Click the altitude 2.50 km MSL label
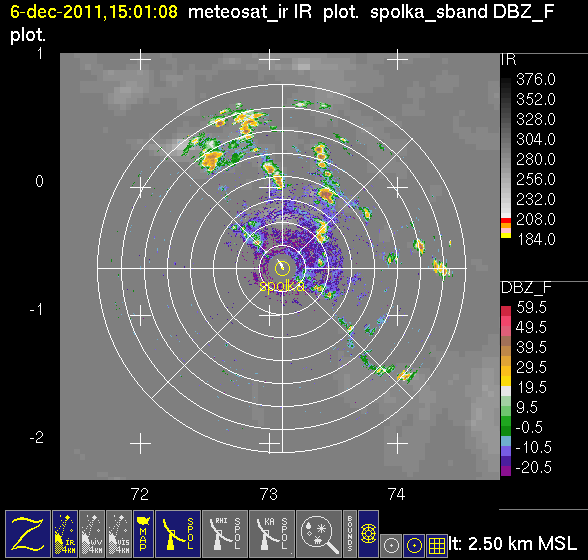 tap(513, 543)
